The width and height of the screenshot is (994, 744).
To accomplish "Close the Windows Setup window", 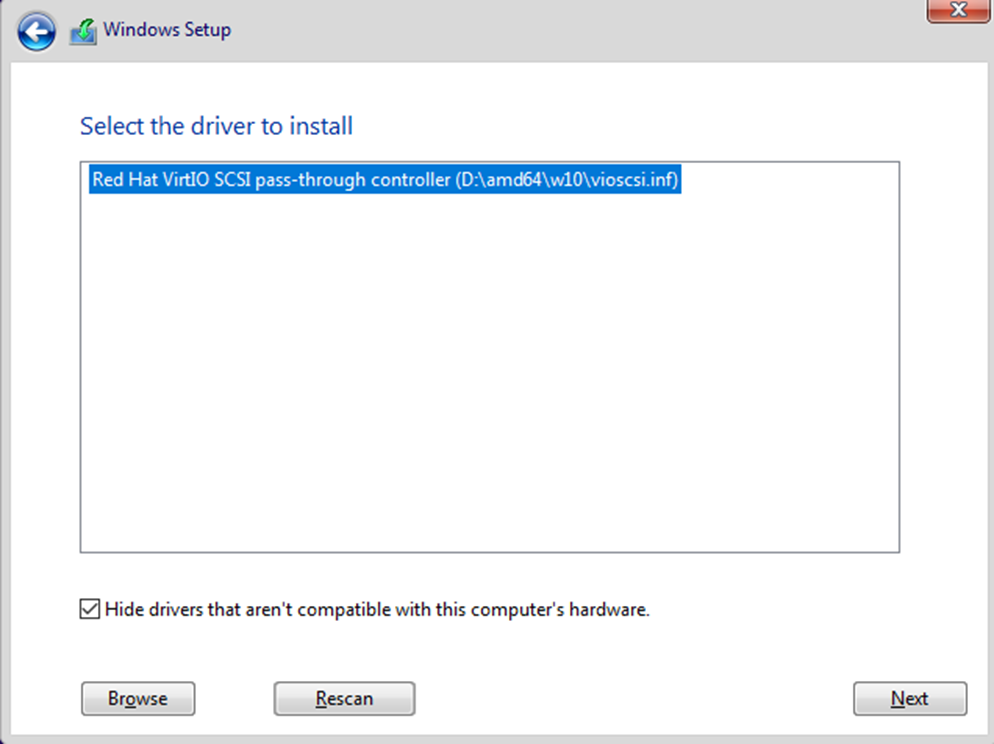I will [x=958, y=10].
